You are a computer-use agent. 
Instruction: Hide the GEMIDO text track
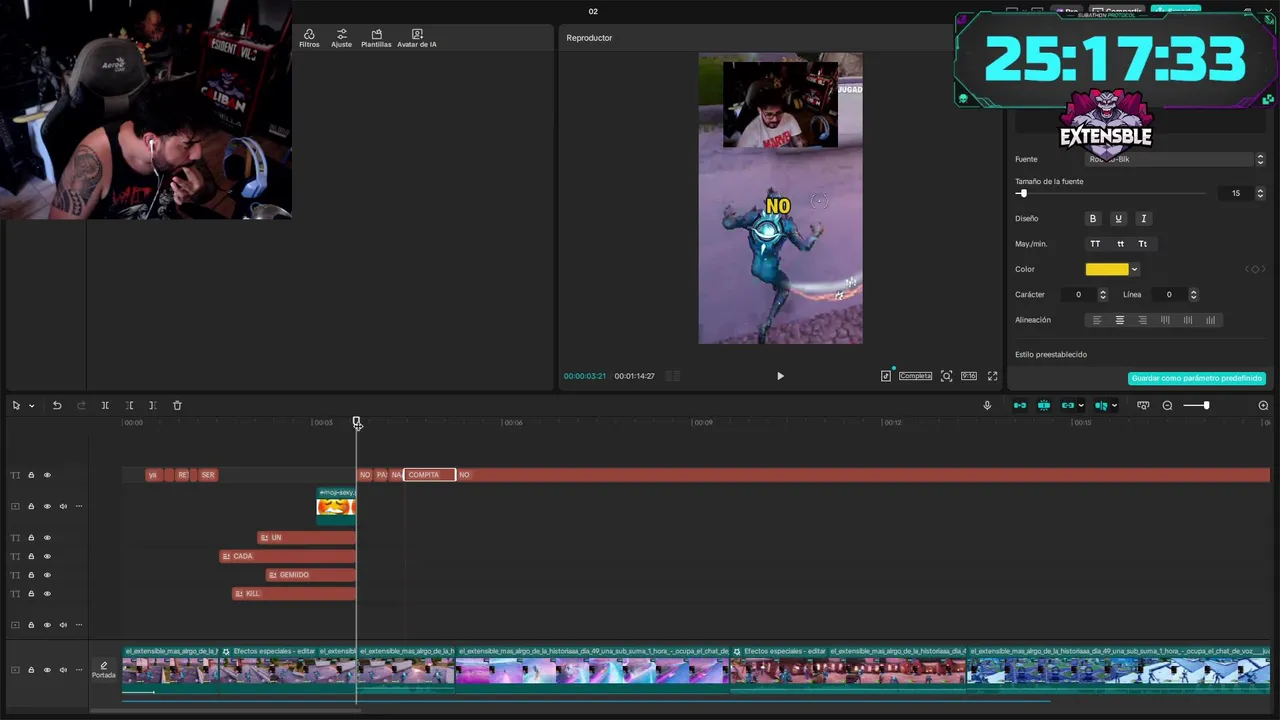(47, 575)
